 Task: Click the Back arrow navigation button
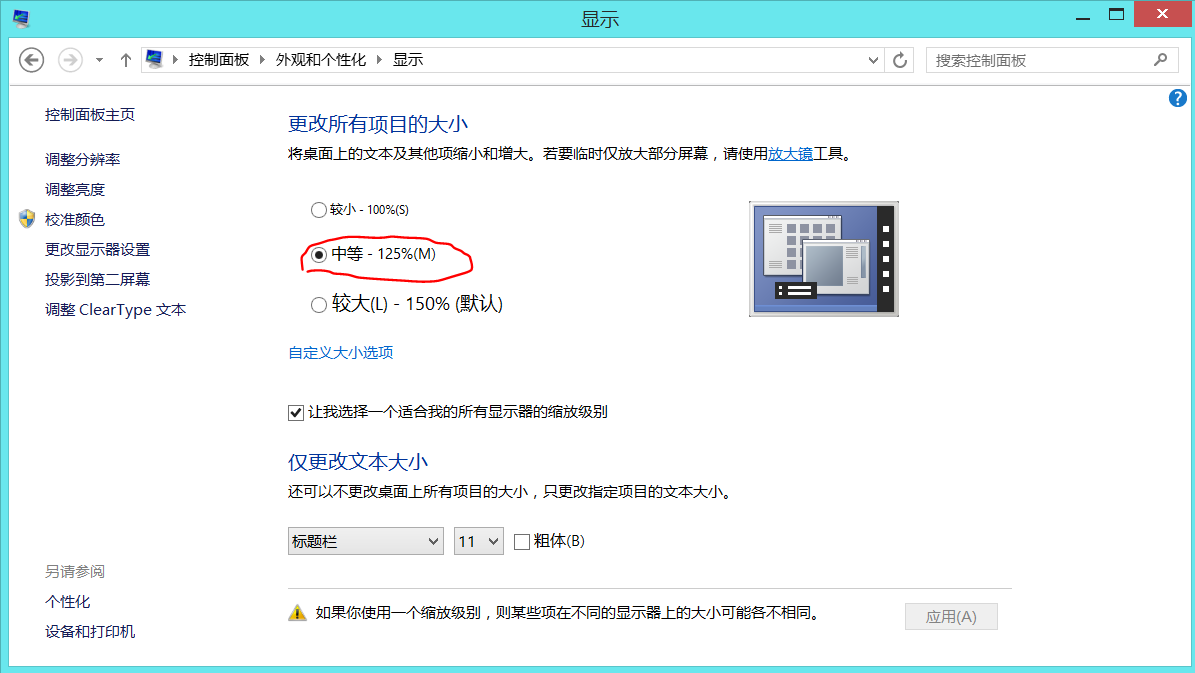point(31,60)
